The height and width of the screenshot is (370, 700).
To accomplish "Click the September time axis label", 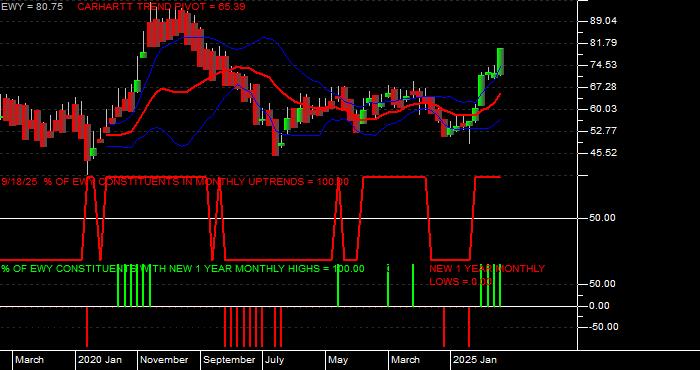I will tap(229, 360).
